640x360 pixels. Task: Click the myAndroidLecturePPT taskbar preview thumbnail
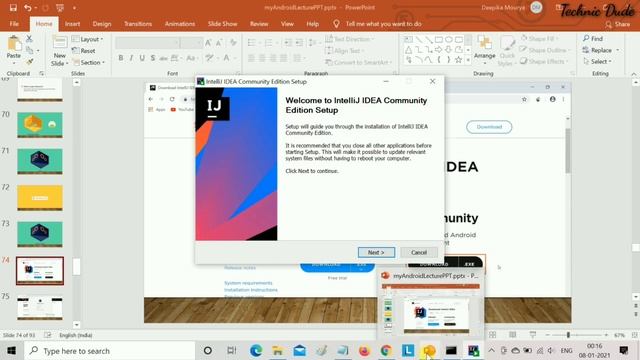[430, 309]
